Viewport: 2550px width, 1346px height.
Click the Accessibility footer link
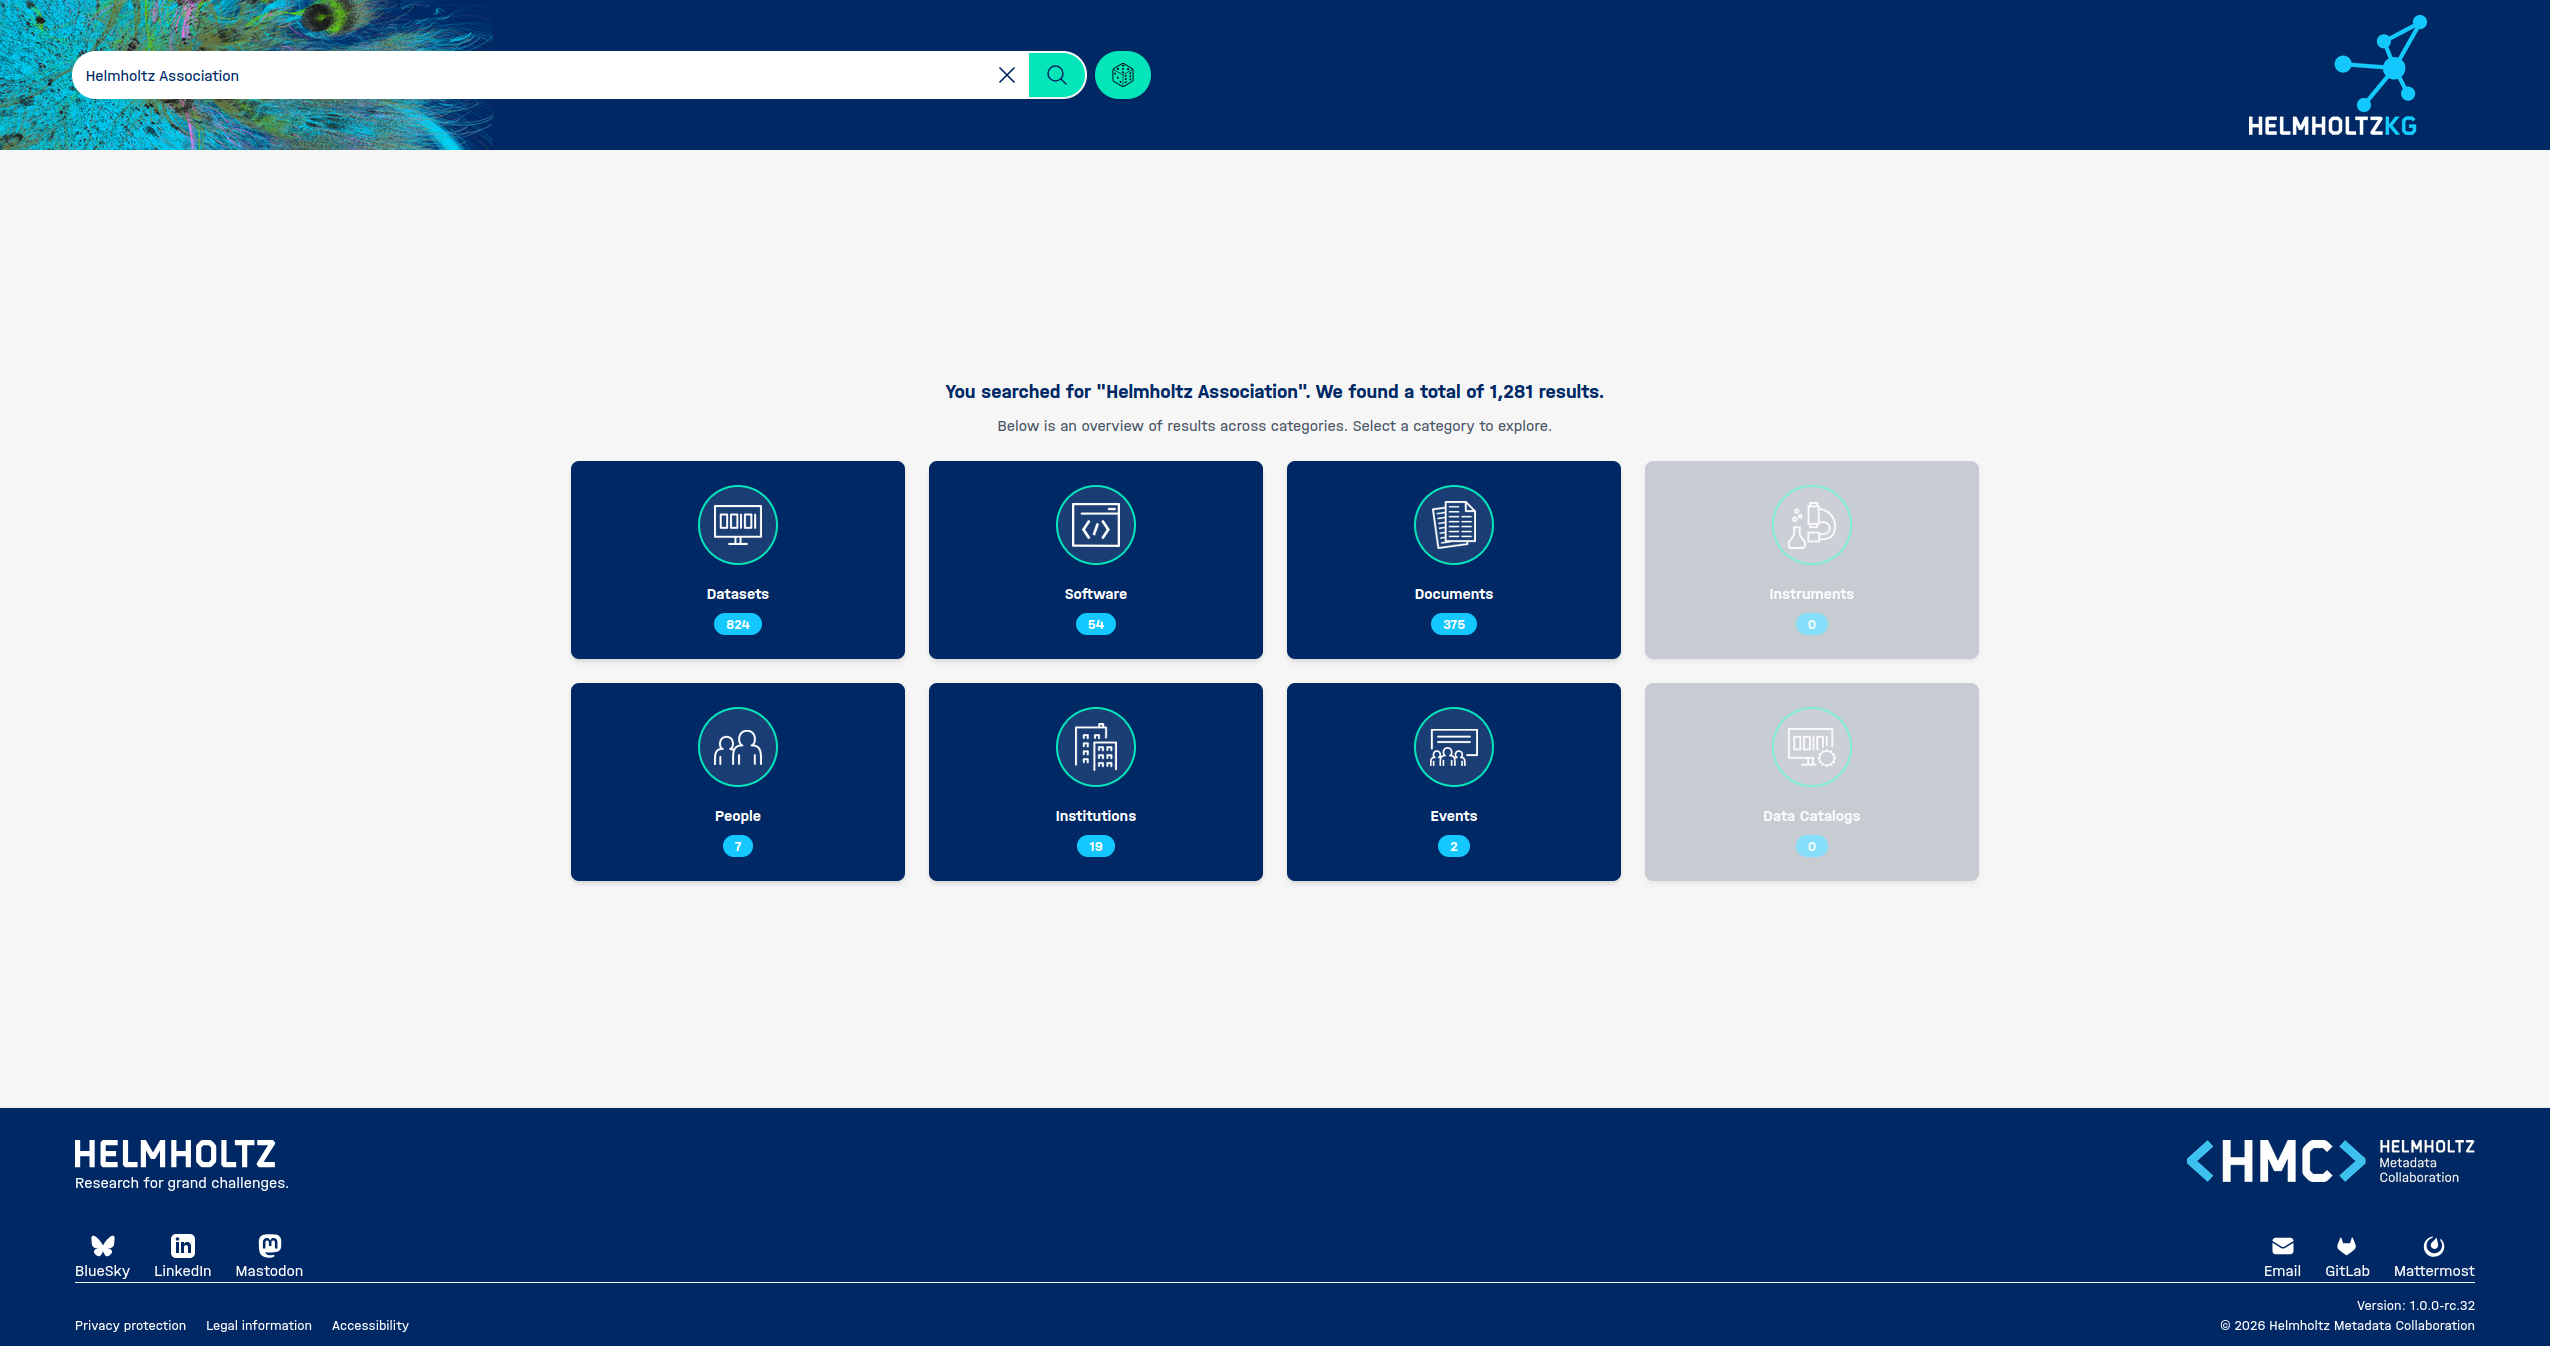click(x=370, y=1325)
